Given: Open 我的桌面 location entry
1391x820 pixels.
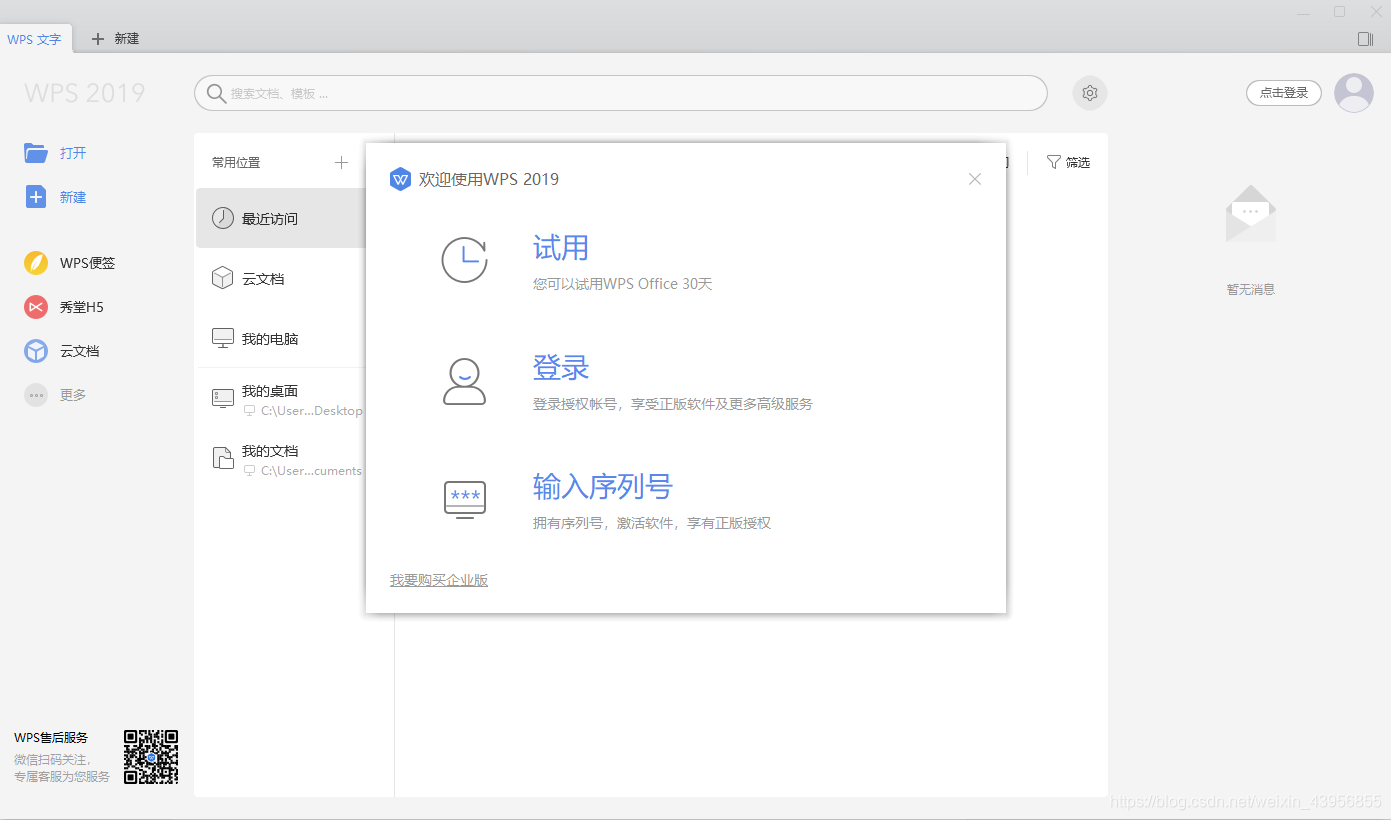Looking at the screenshot, I should [280, 400].
